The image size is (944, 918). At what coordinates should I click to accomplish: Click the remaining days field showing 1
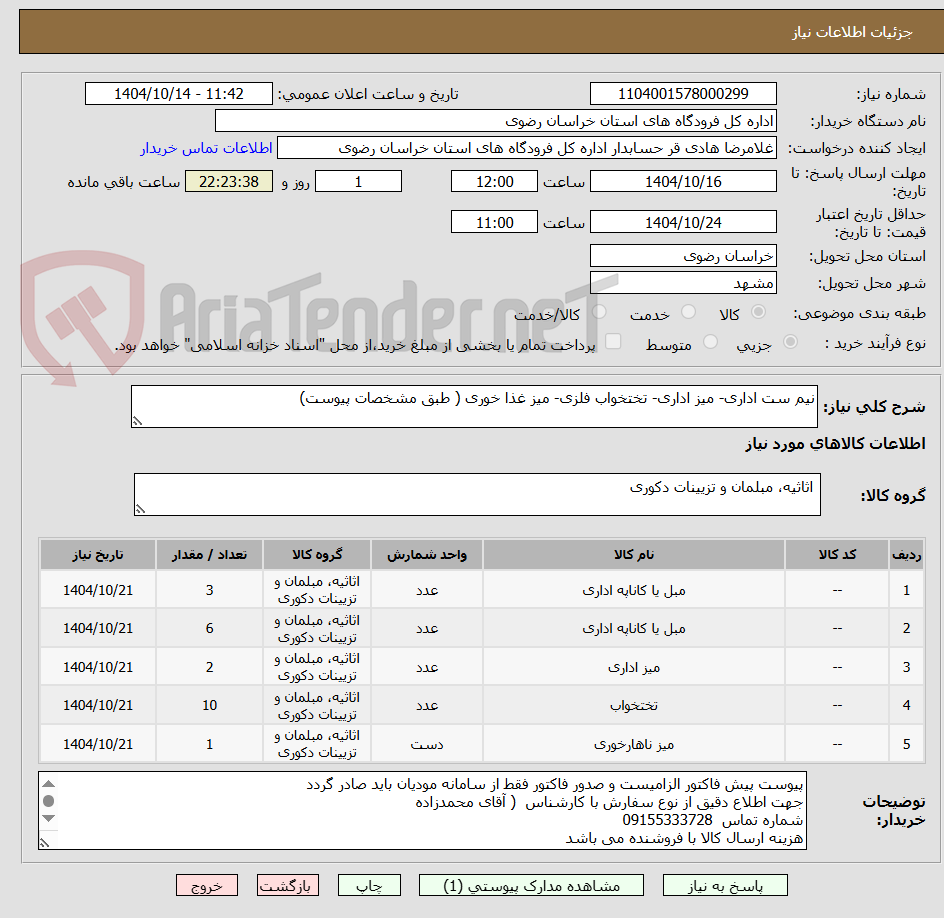click(358, 181)
